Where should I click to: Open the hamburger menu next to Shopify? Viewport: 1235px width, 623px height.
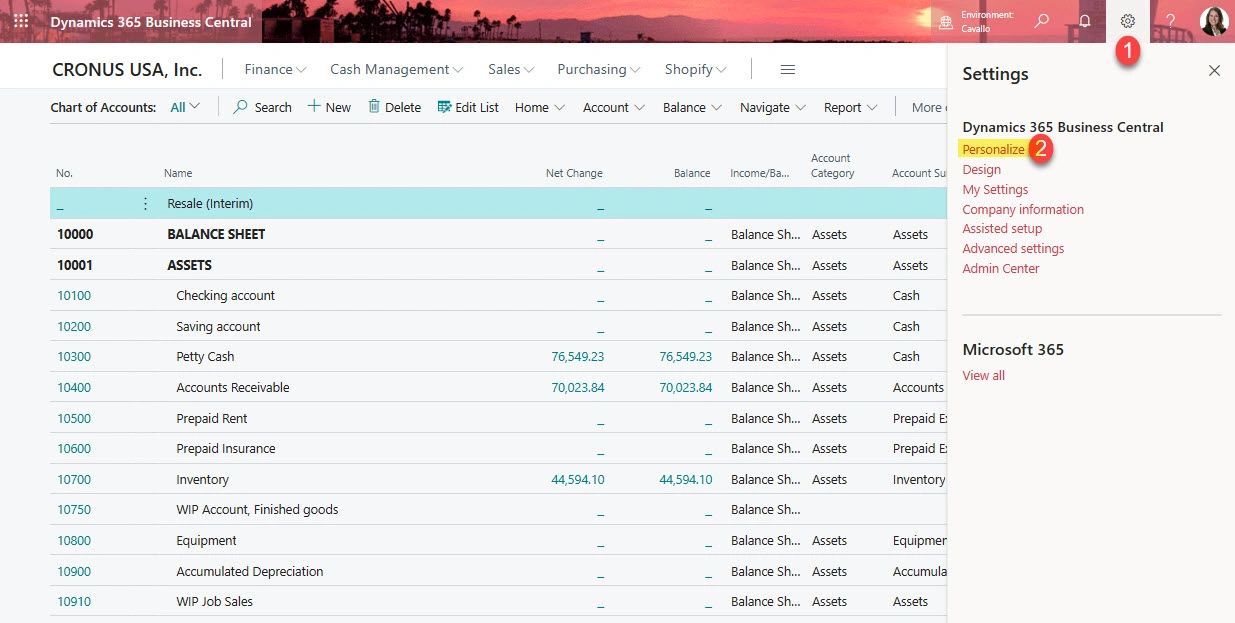click(x=787, y=69)
